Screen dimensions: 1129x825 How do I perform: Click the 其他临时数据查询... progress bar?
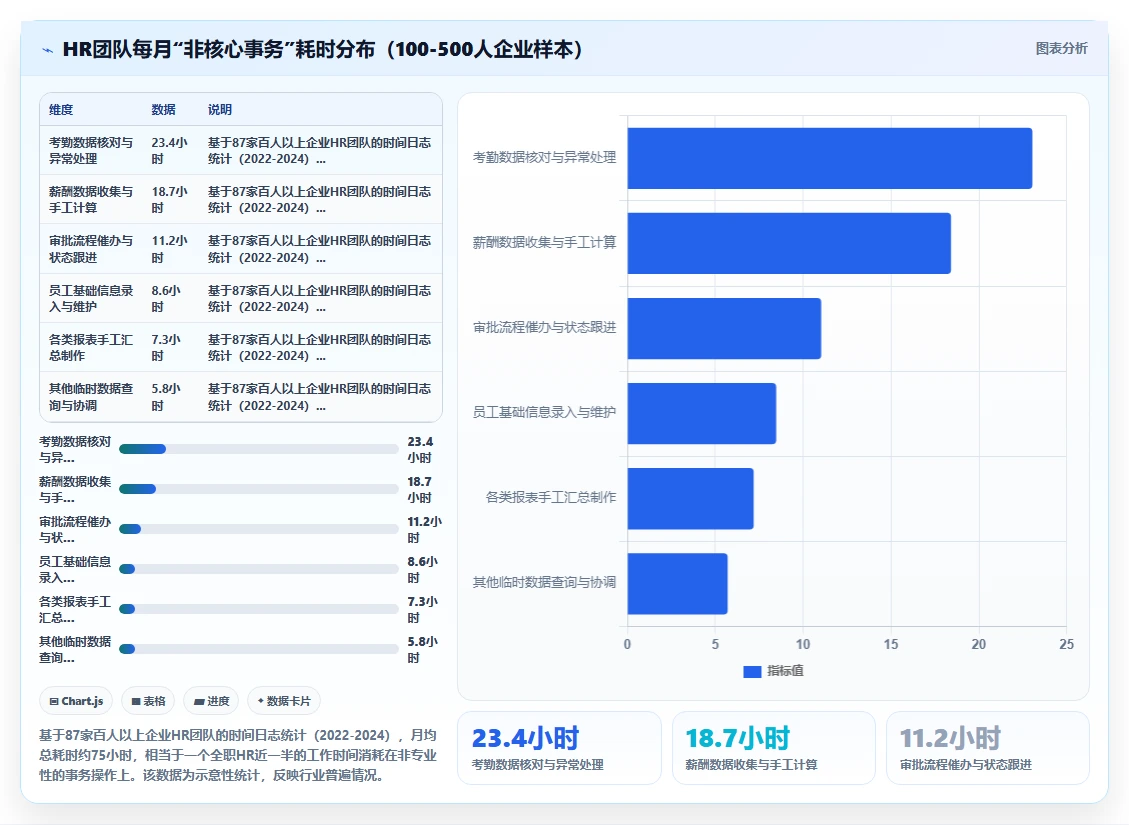coord(258,649)
